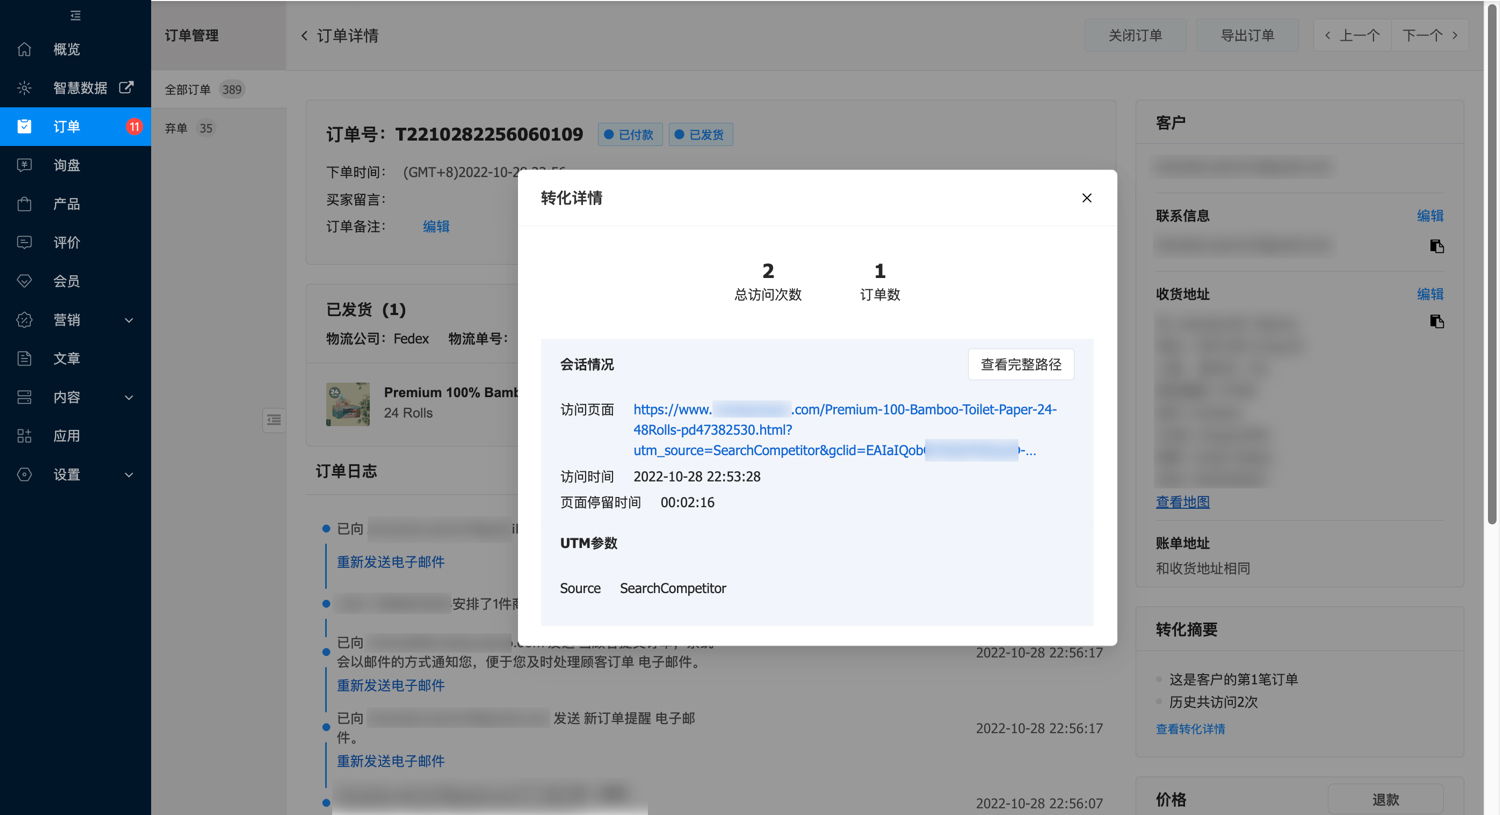Click the page vertical scrollbar
Screen dimensions: 1500x815
coord(1492,260)
